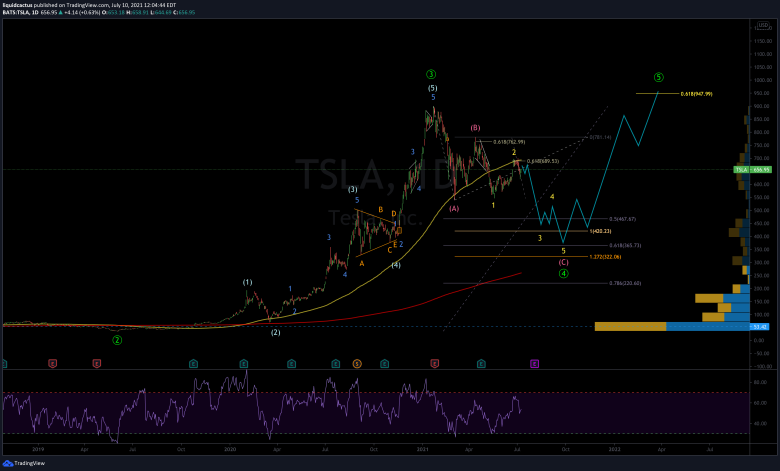Screen dimensions: 780x471
Task: Click the 1000.00 price axis label
Action: [x=763, y=80]
